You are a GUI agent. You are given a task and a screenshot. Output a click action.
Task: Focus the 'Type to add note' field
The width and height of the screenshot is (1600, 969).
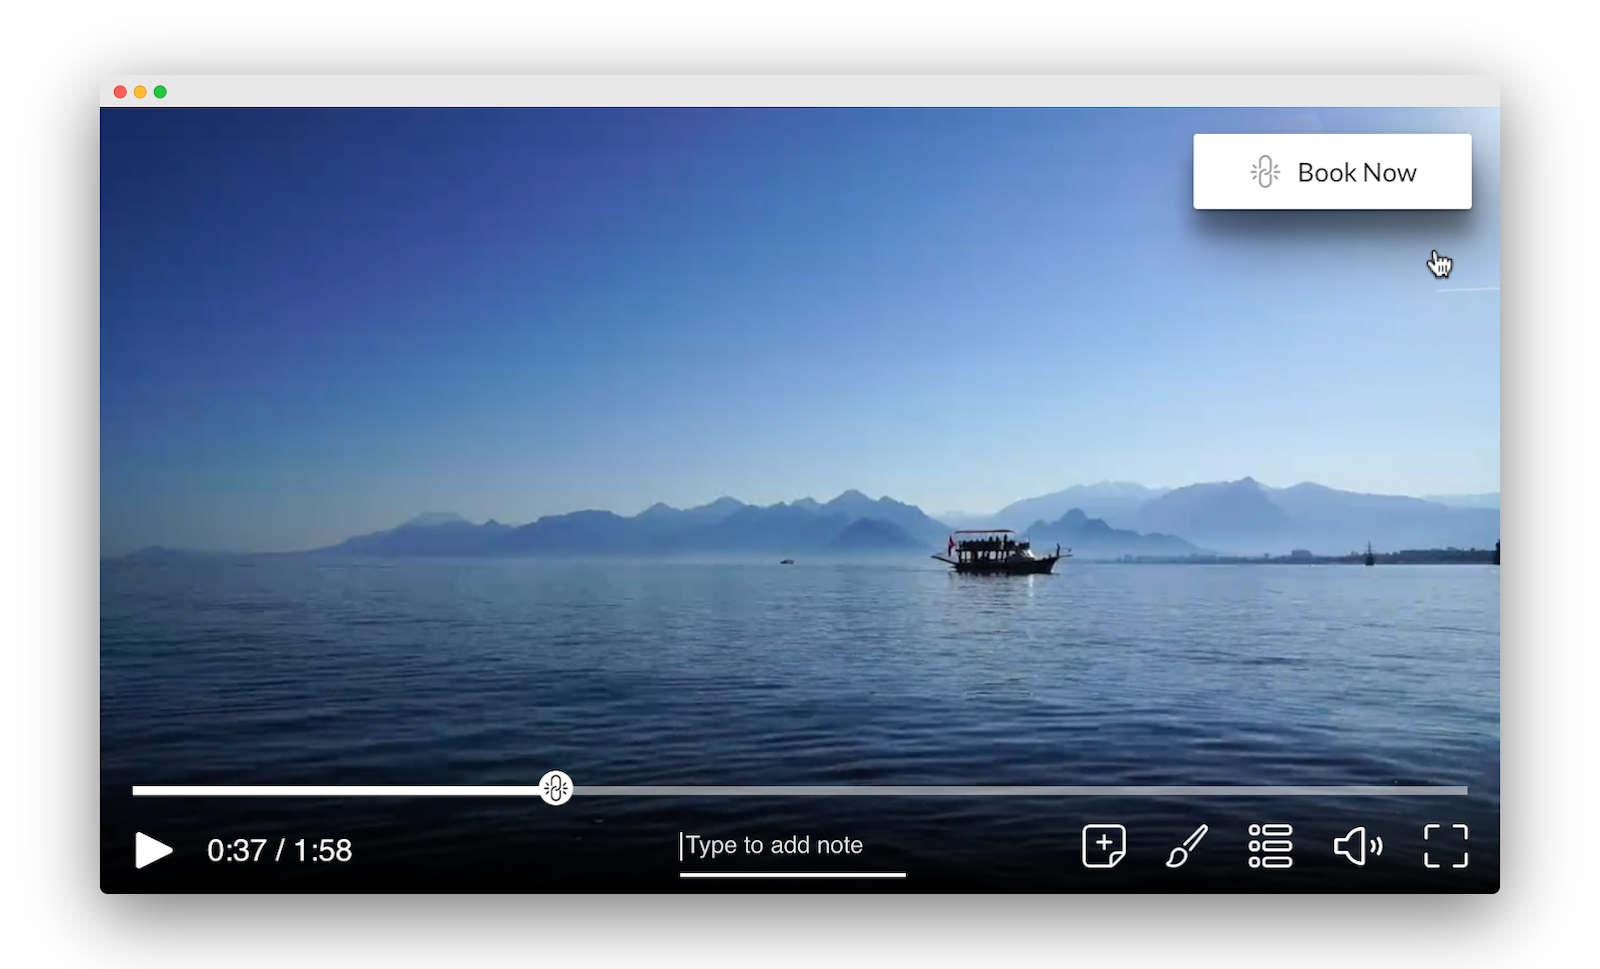pyautogui.click(x=792, y=846)
